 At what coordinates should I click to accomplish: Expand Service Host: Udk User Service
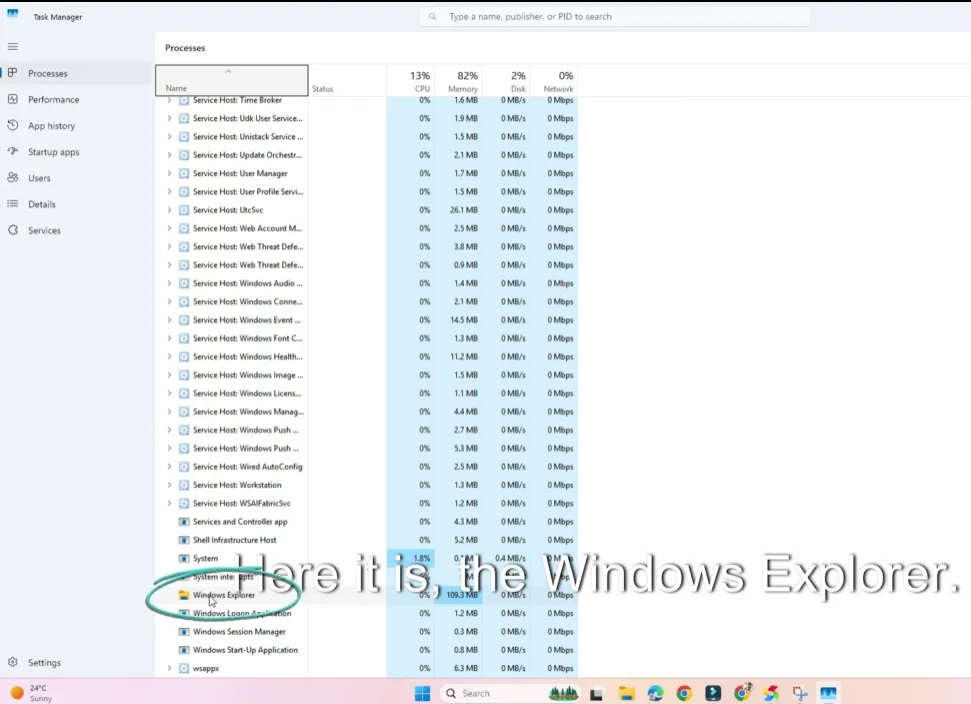click(x=169, y=118)
